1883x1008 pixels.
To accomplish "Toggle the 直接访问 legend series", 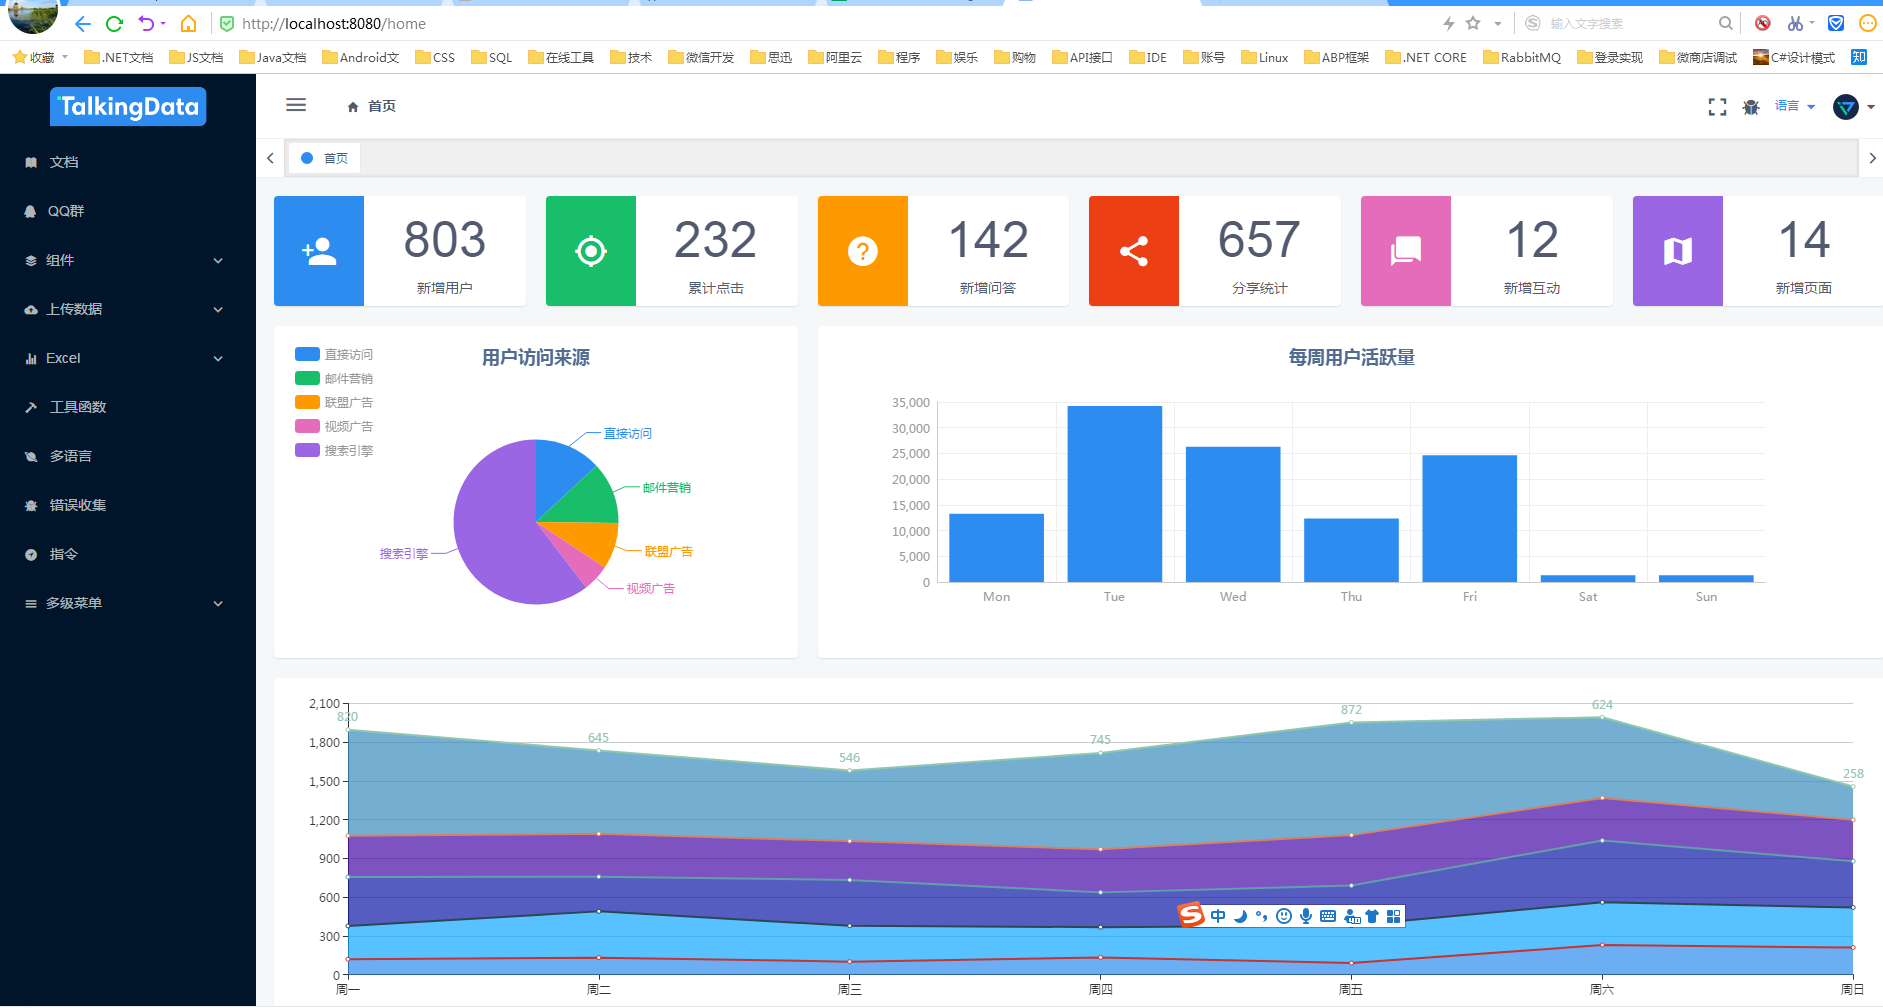I will [x=334, y=354].
